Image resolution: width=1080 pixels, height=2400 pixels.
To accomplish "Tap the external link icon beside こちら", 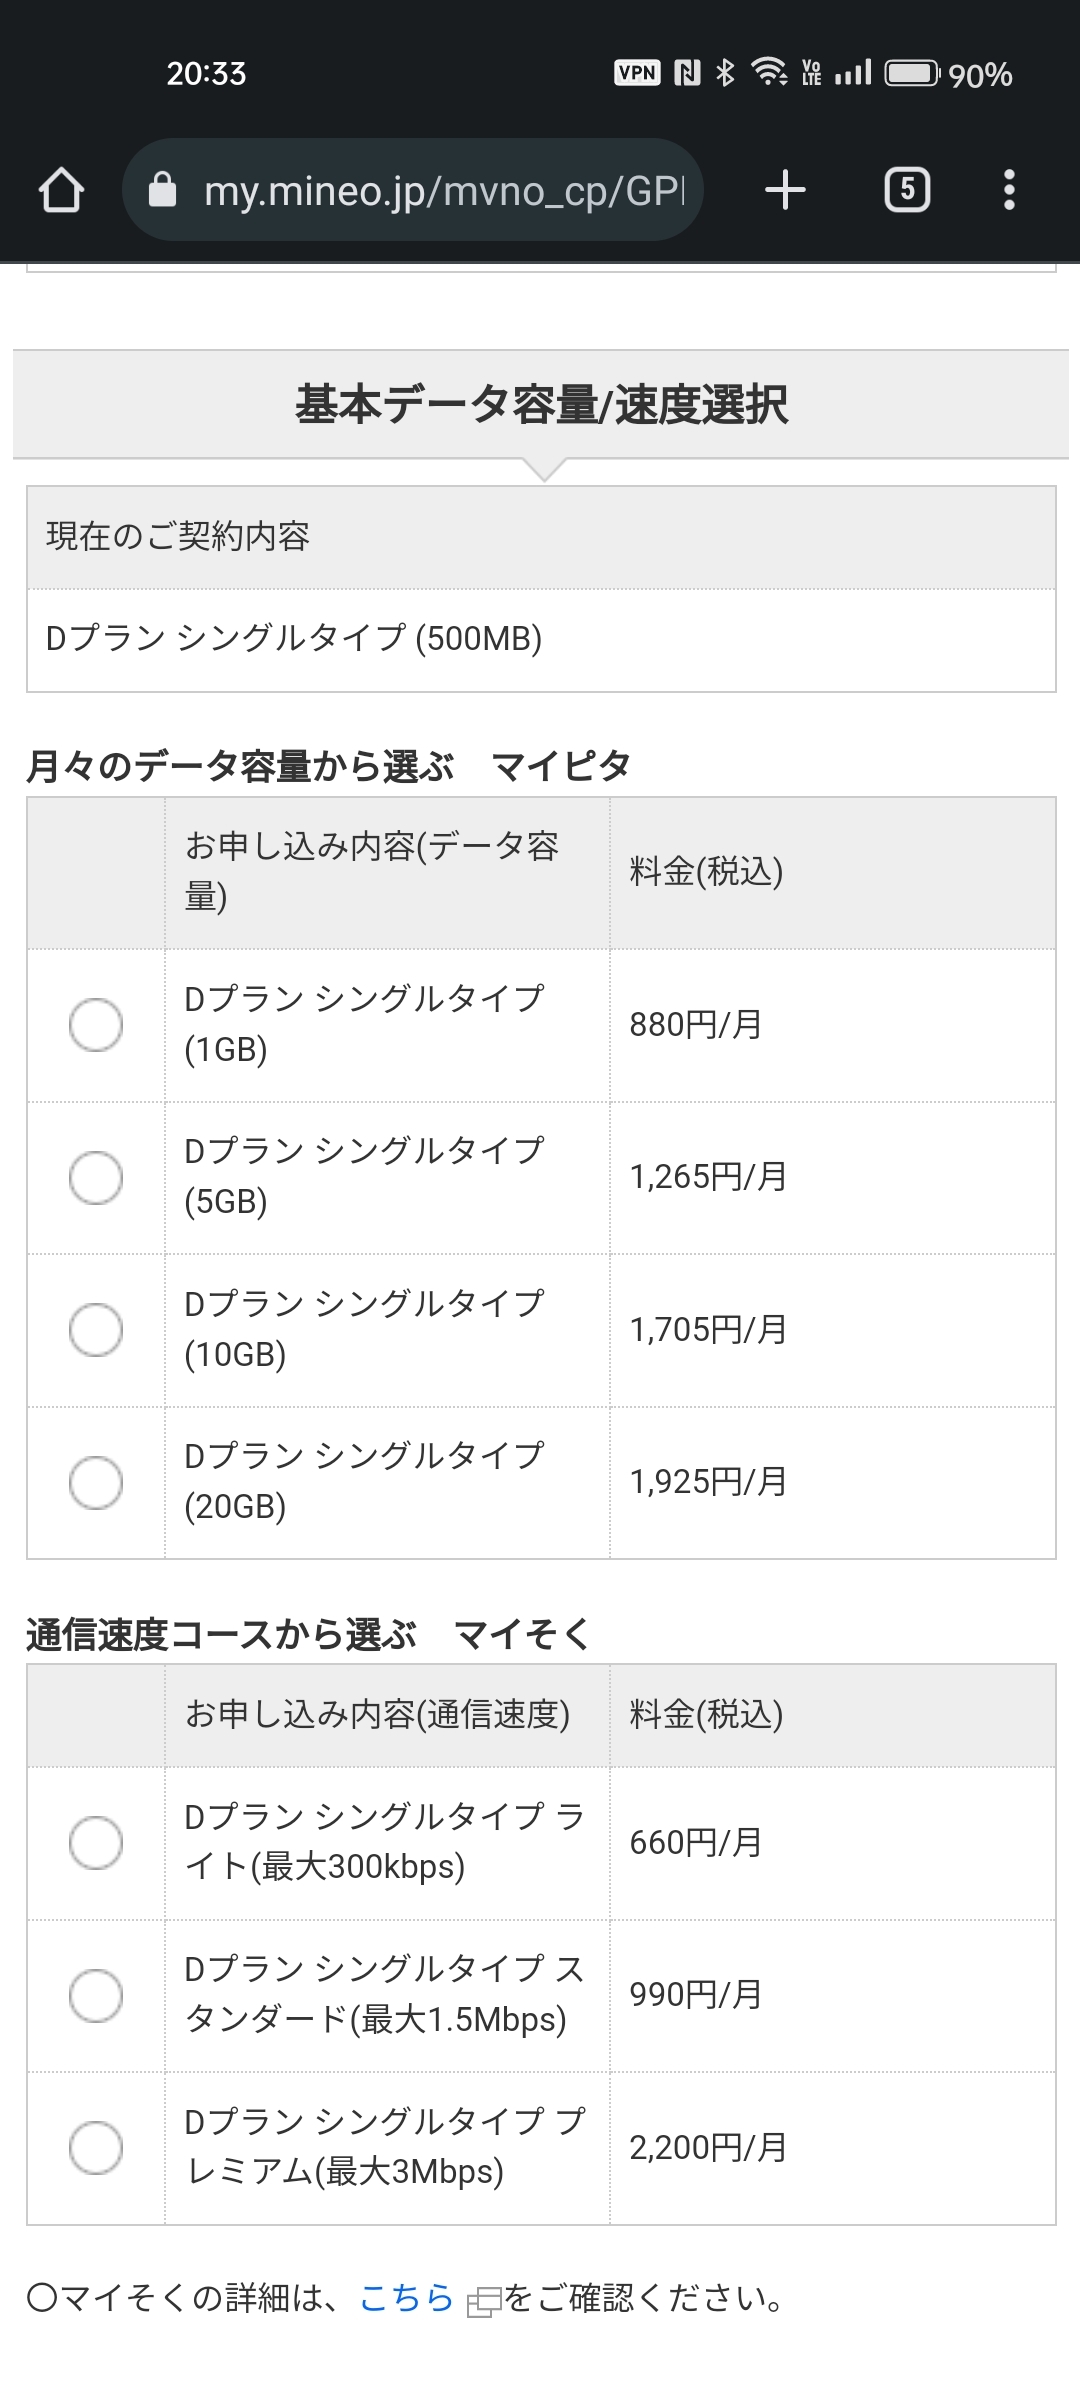I will coord(483,2301).
